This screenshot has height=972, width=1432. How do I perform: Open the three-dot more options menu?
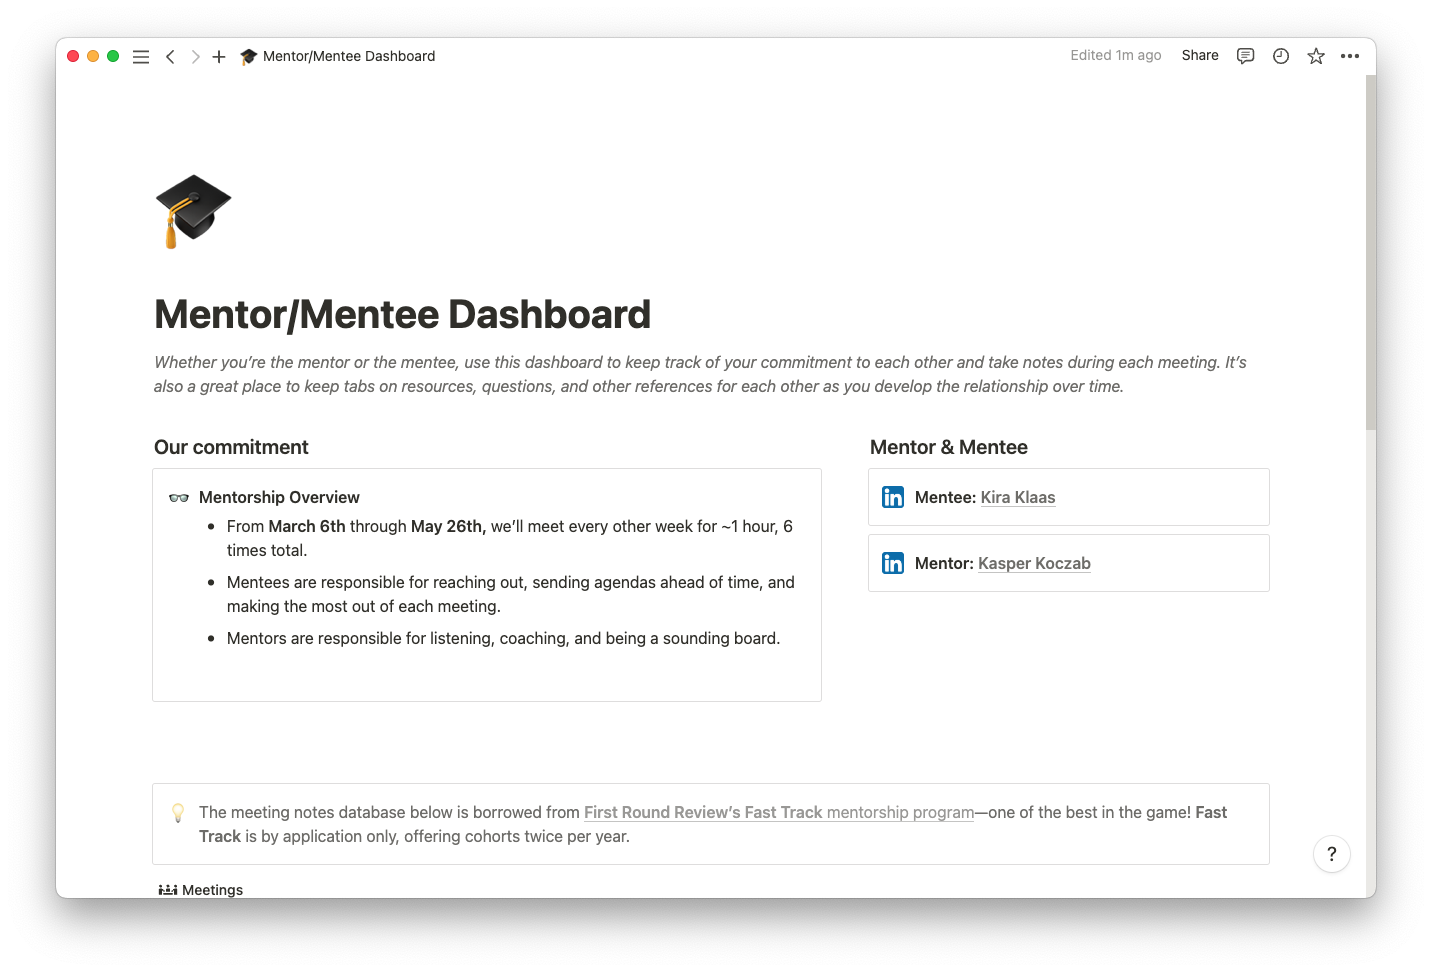click(1350, 57)
